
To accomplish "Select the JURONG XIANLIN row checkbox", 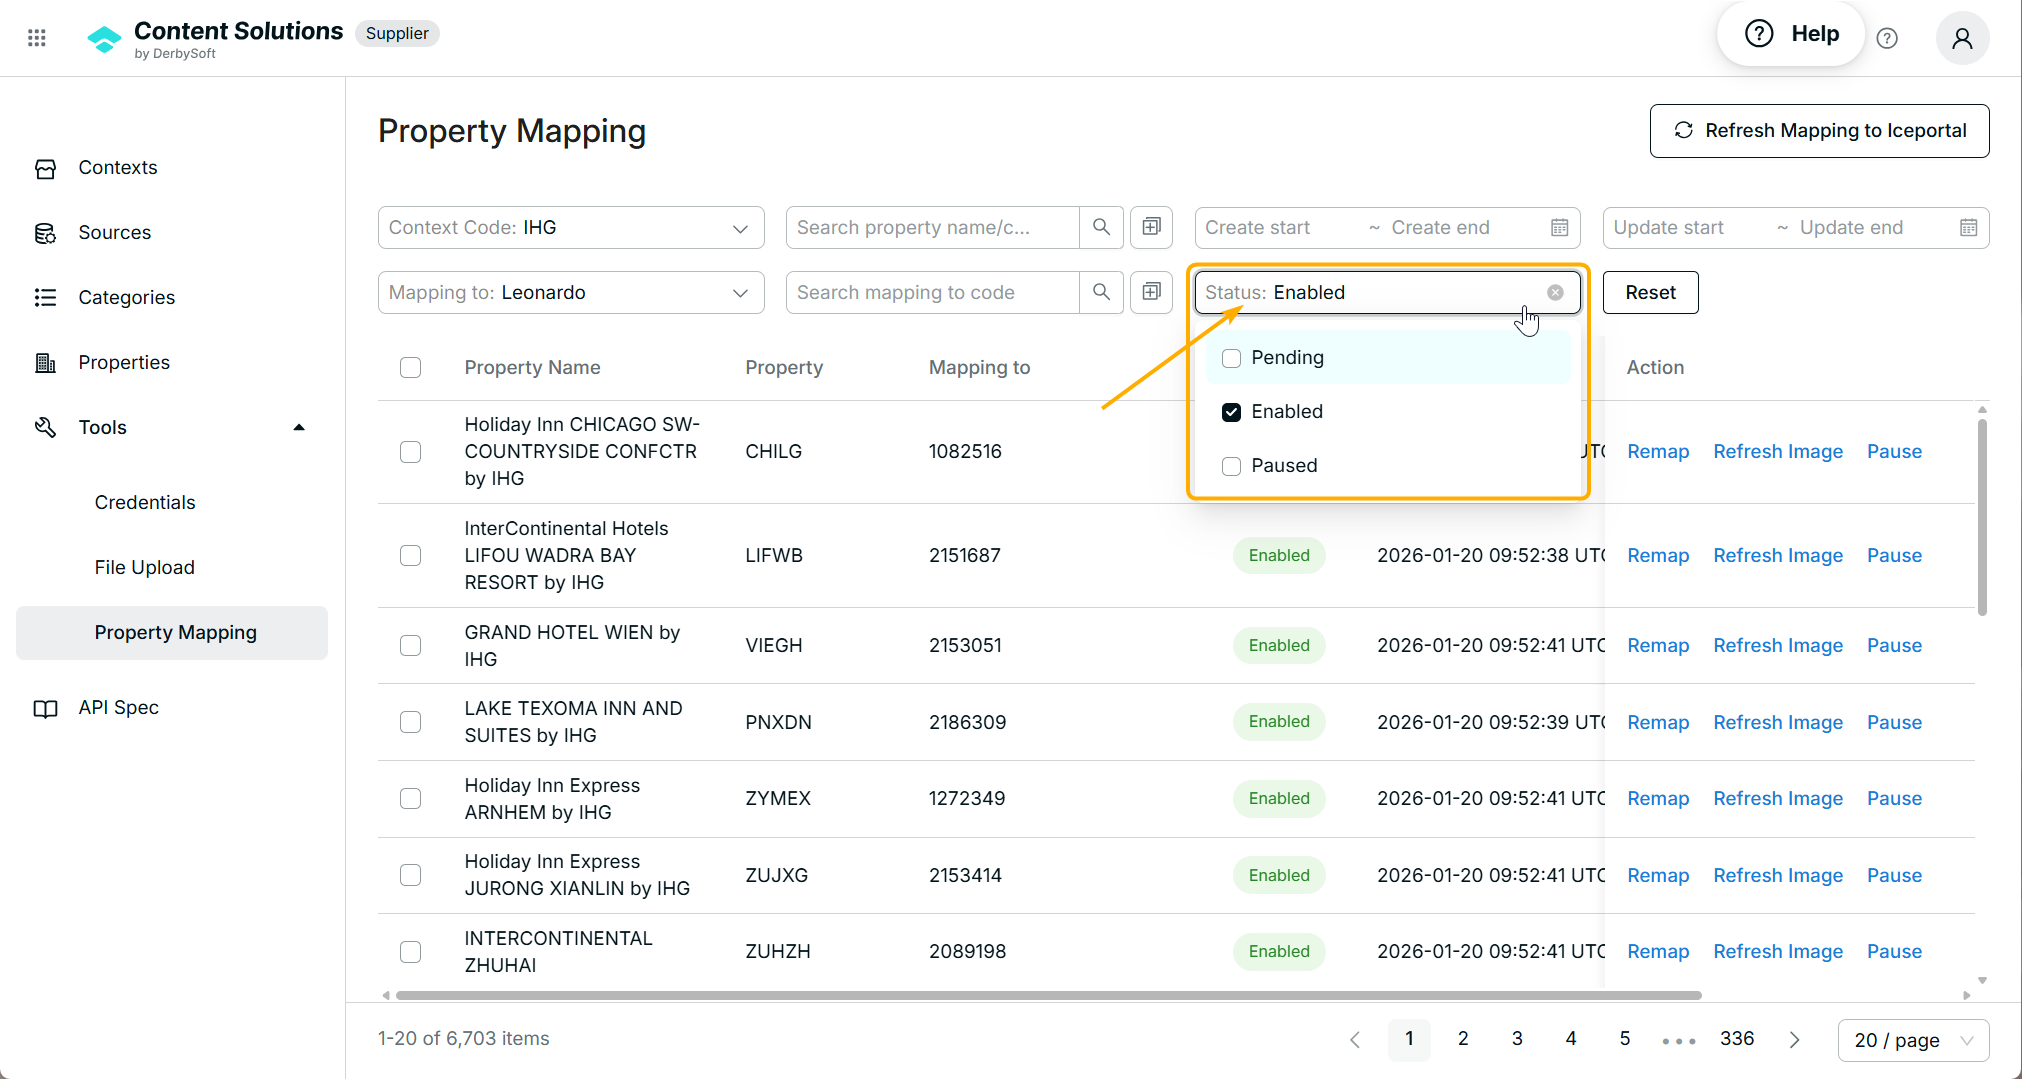I will [x=410, y=875].
